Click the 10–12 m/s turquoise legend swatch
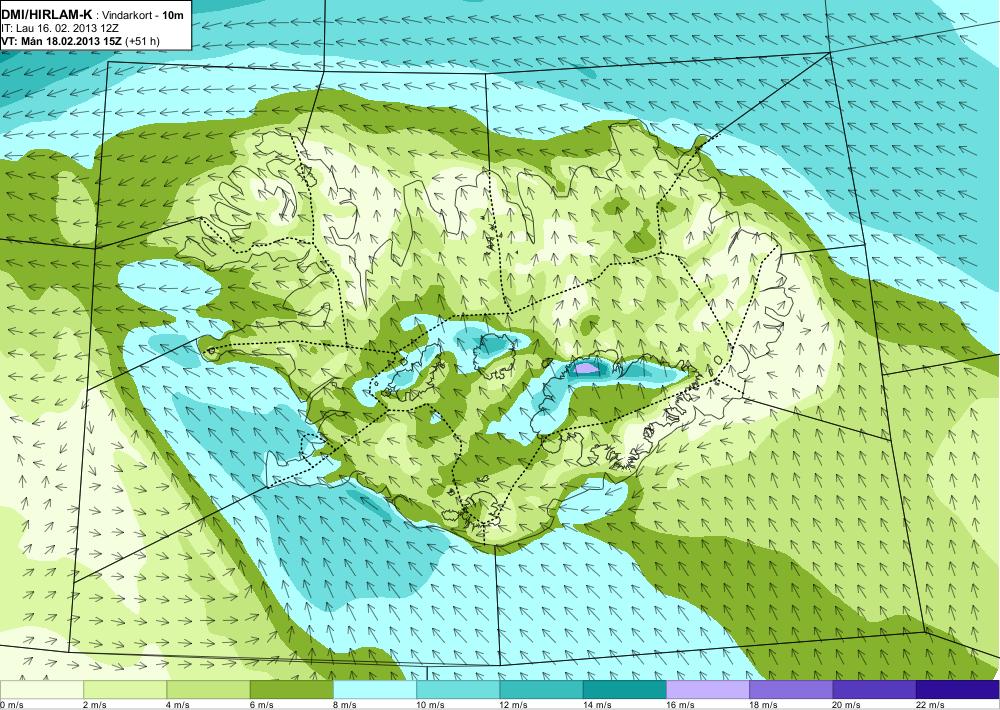Screen dimensions: 1000x710 pos(458,690)
